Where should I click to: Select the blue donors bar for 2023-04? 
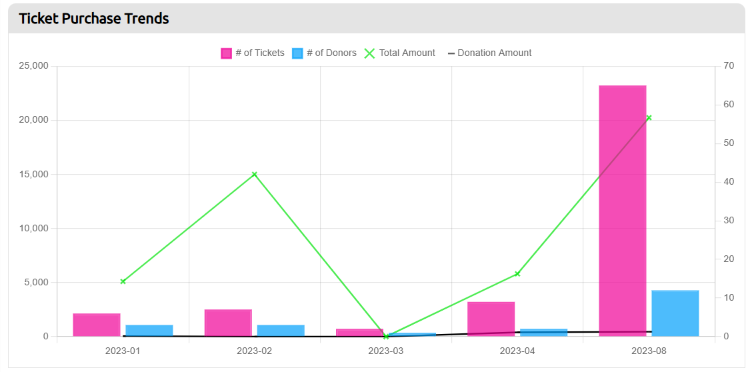pos(544,333)
